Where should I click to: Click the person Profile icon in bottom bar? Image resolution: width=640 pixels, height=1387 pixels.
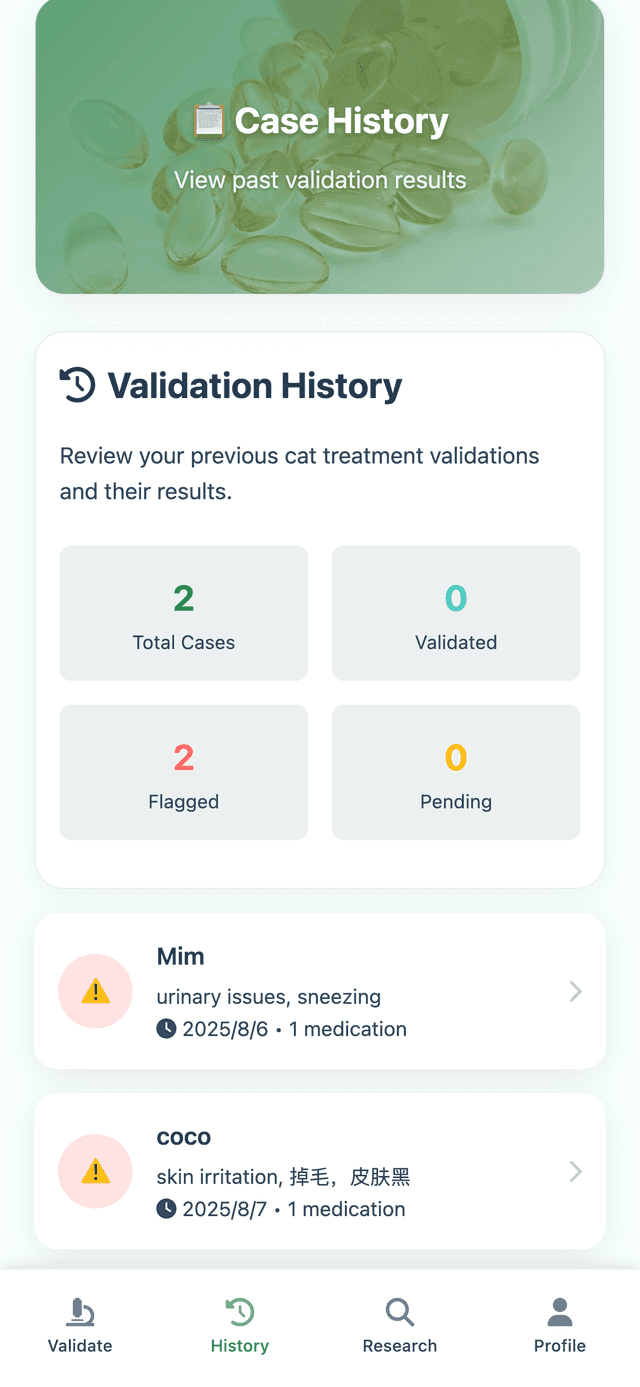[560, 1311]
